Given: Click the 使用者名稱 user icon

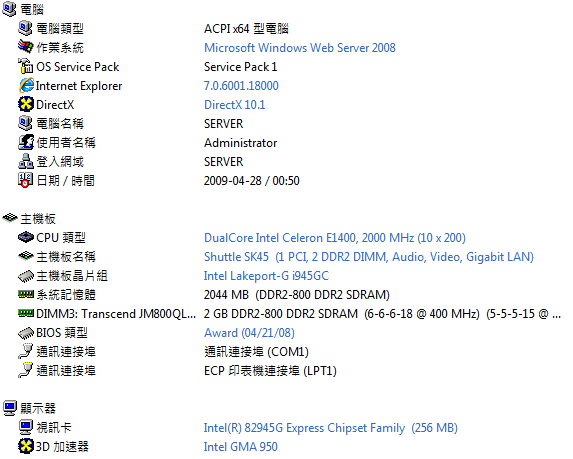Looking at the screenshot, I should [26, 143].
